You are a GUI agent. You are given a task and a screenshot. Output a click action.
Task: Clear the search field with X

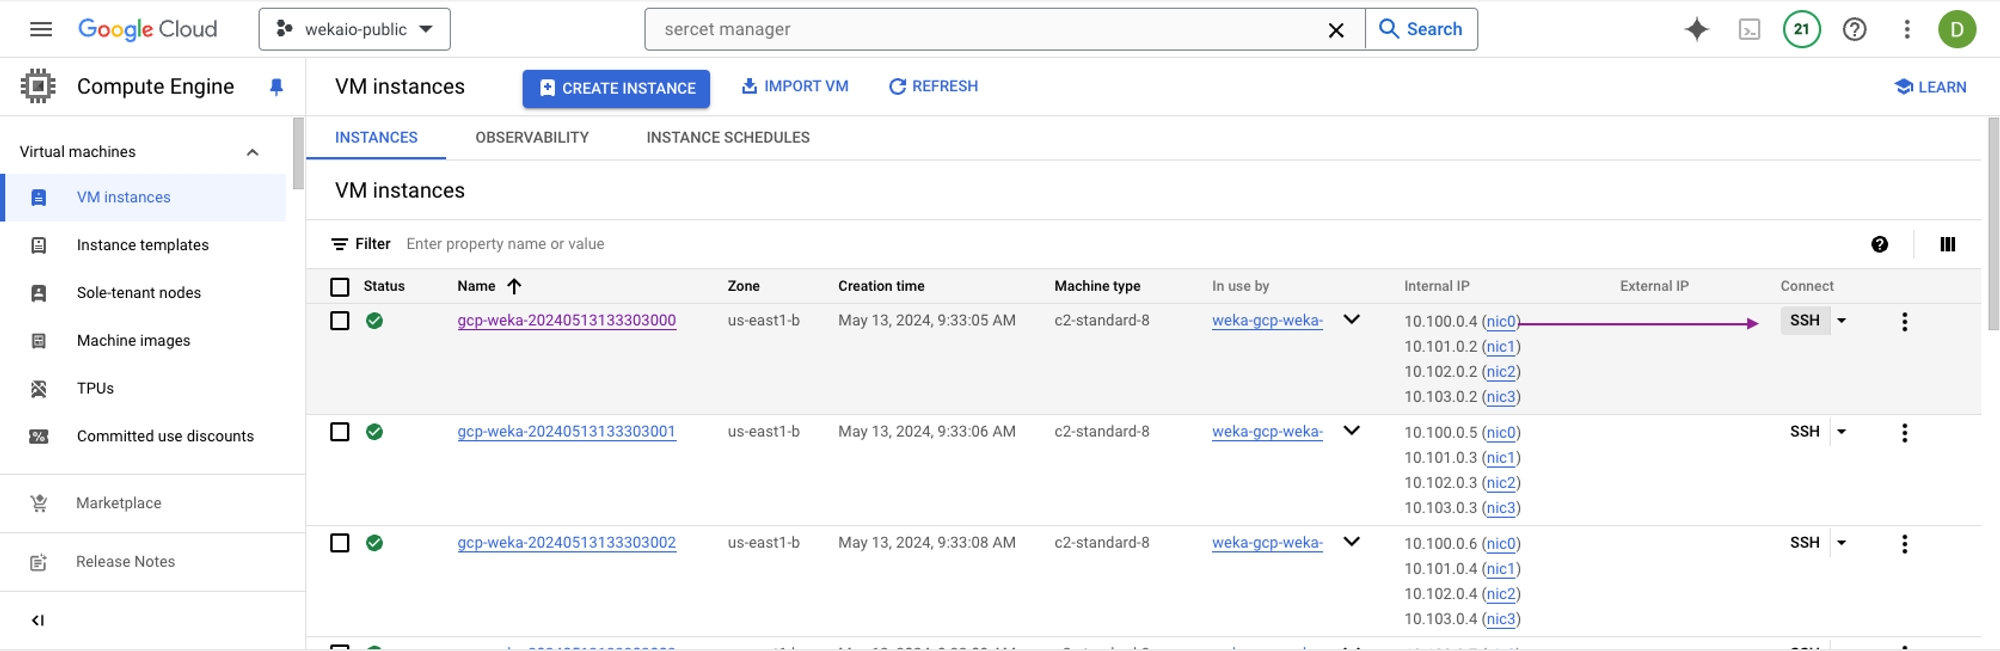tap(1335, 30)
